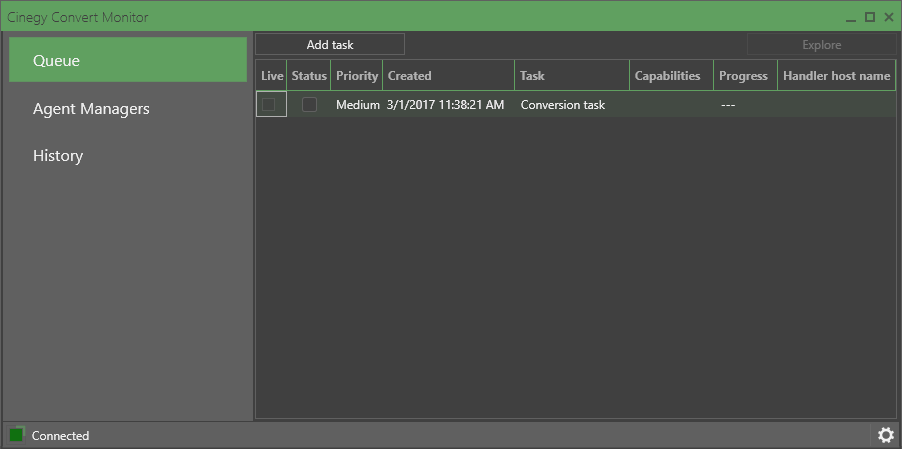Close the Cinegy Convert Monitor window
902x449 pixels.
click(x=889, y=17)
